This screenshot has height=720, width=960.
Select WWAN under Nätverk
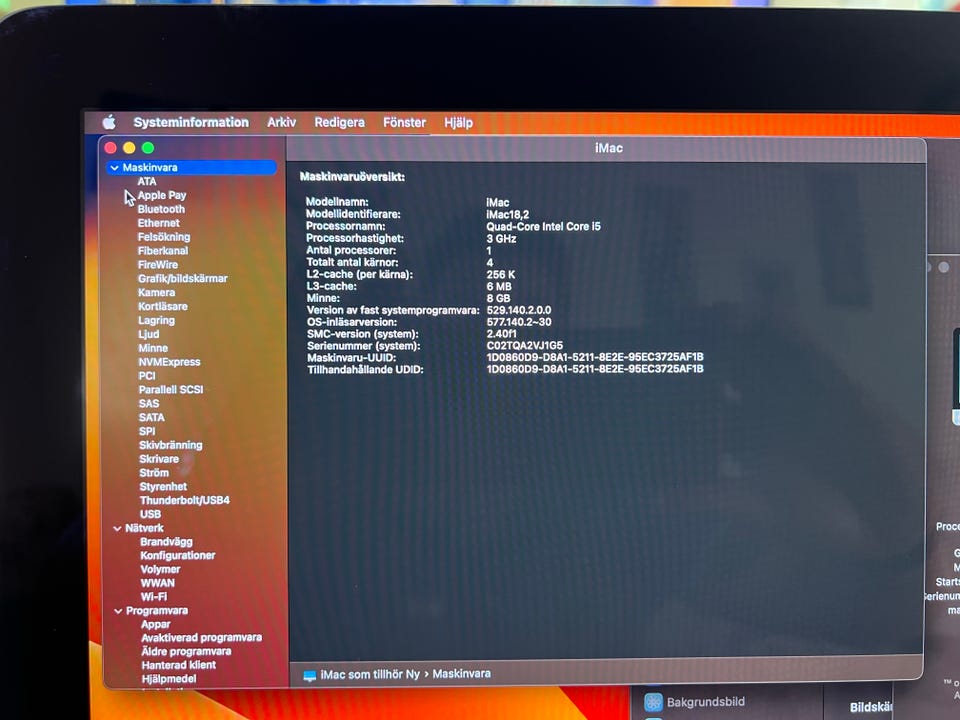click(x=157, y=583)
